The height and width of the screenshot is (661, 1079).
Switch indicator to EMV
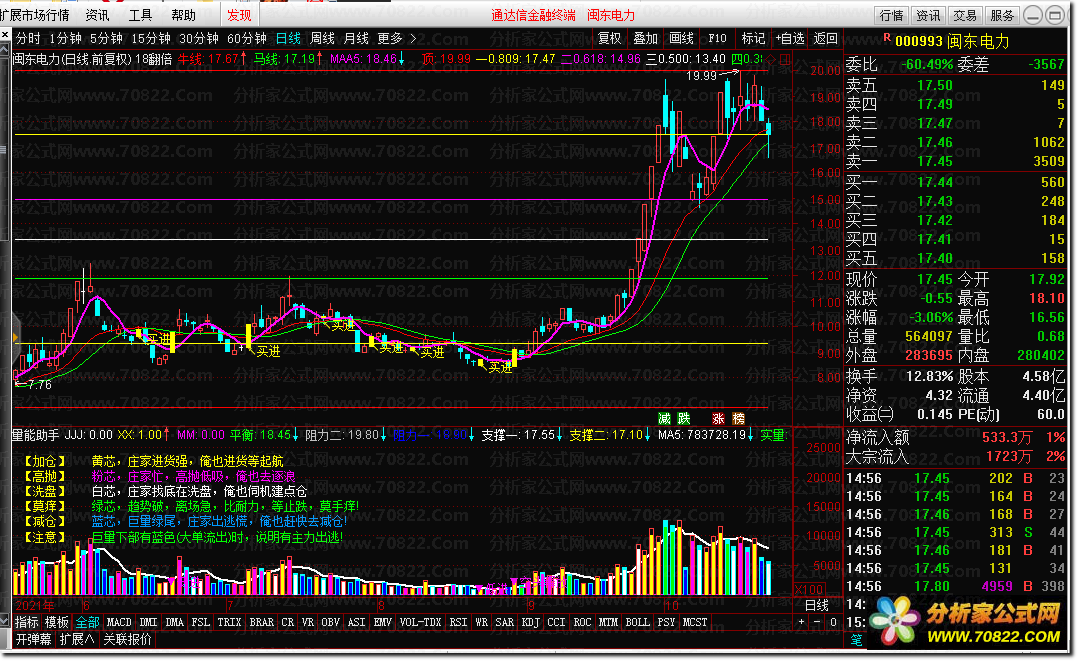pyautogui.click(x=383, y=622)
